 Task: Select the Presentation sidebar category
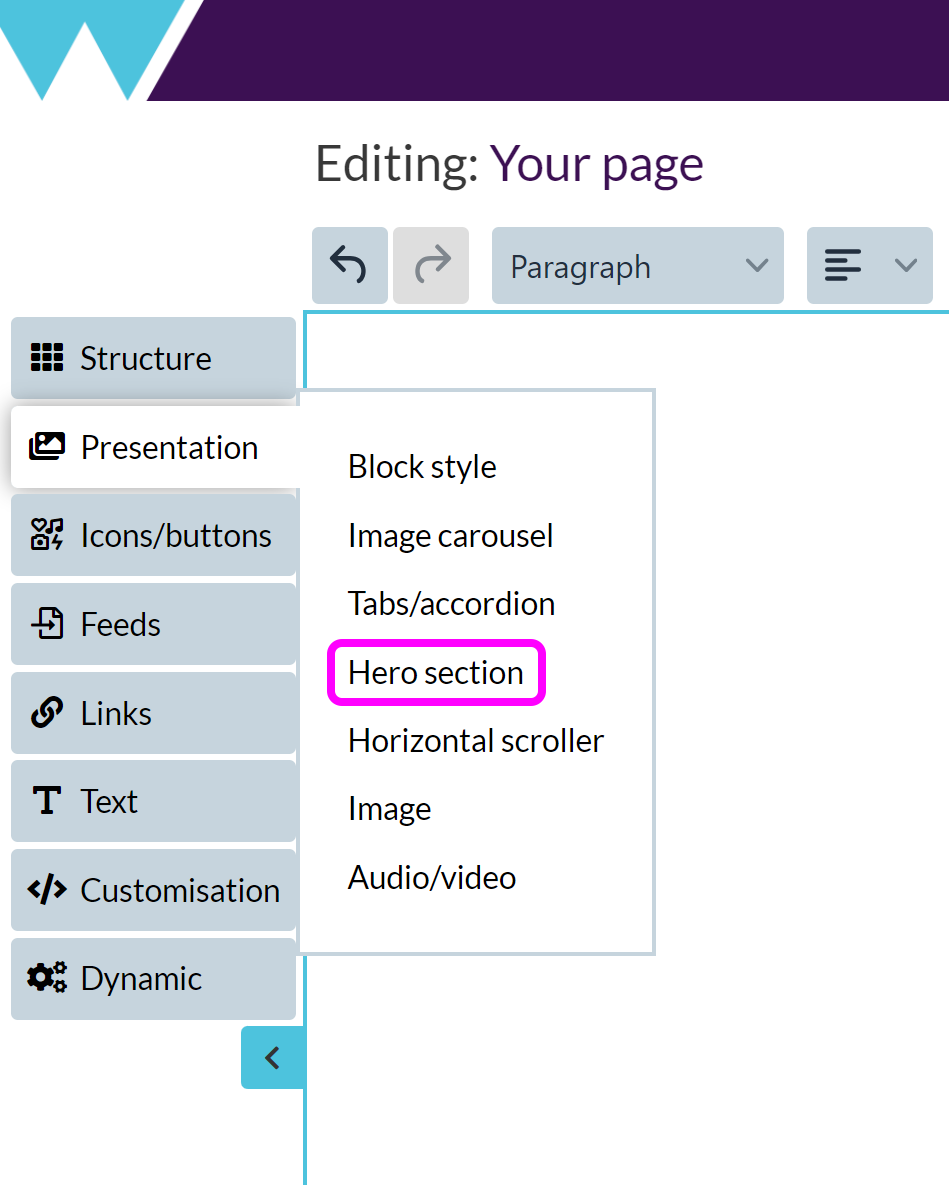click(153, 447)
